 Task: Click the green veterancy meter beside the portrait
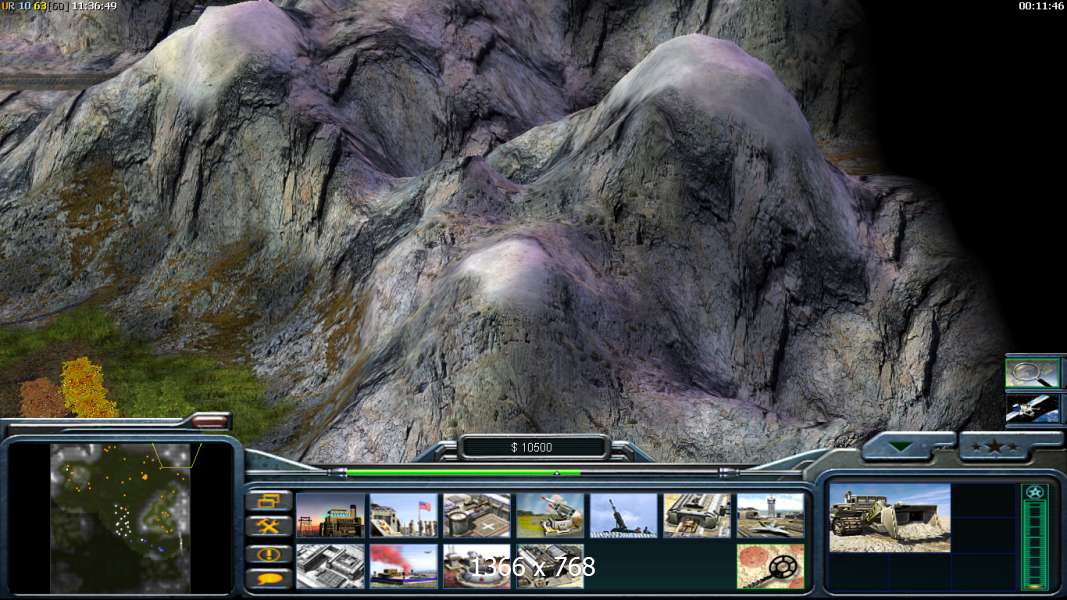pyautogui.click(x=1034, y=544)
